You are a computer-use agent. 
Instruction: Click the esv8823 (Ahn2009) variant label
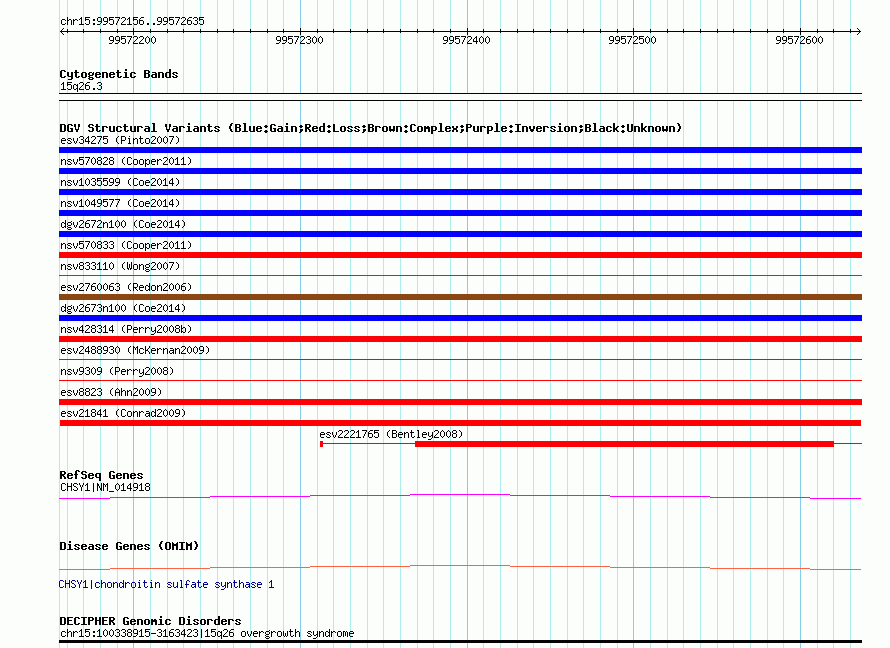[x=111, y=392]
